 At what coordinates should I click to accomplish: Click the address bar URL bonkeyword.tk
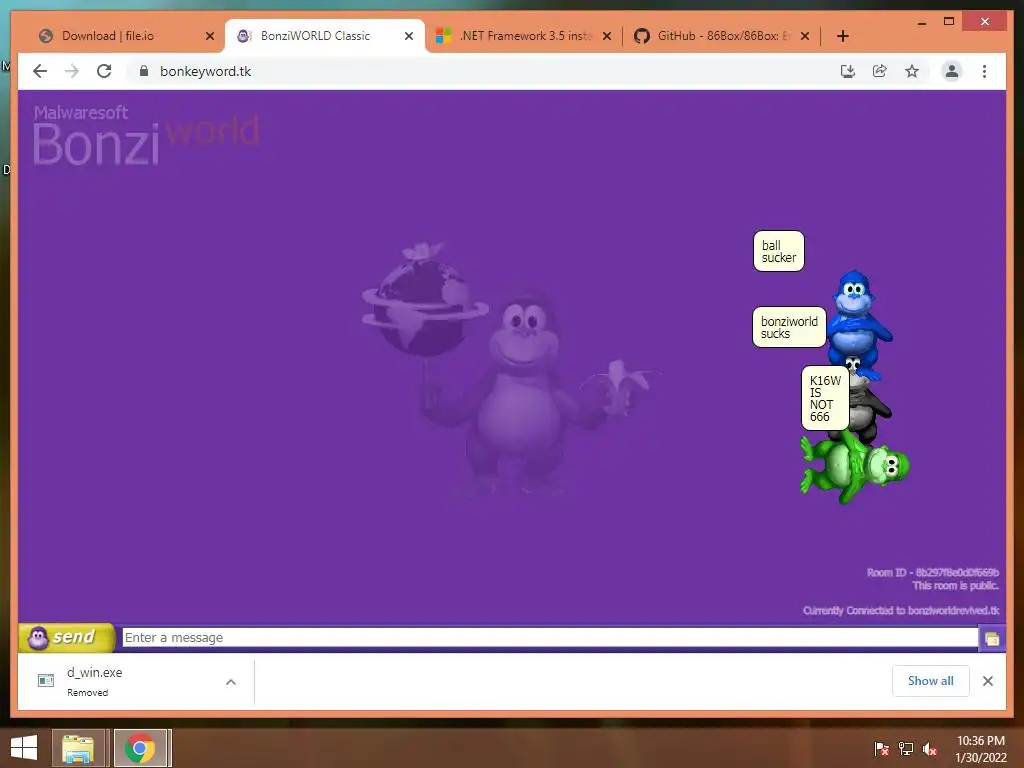tap(205, 71)
